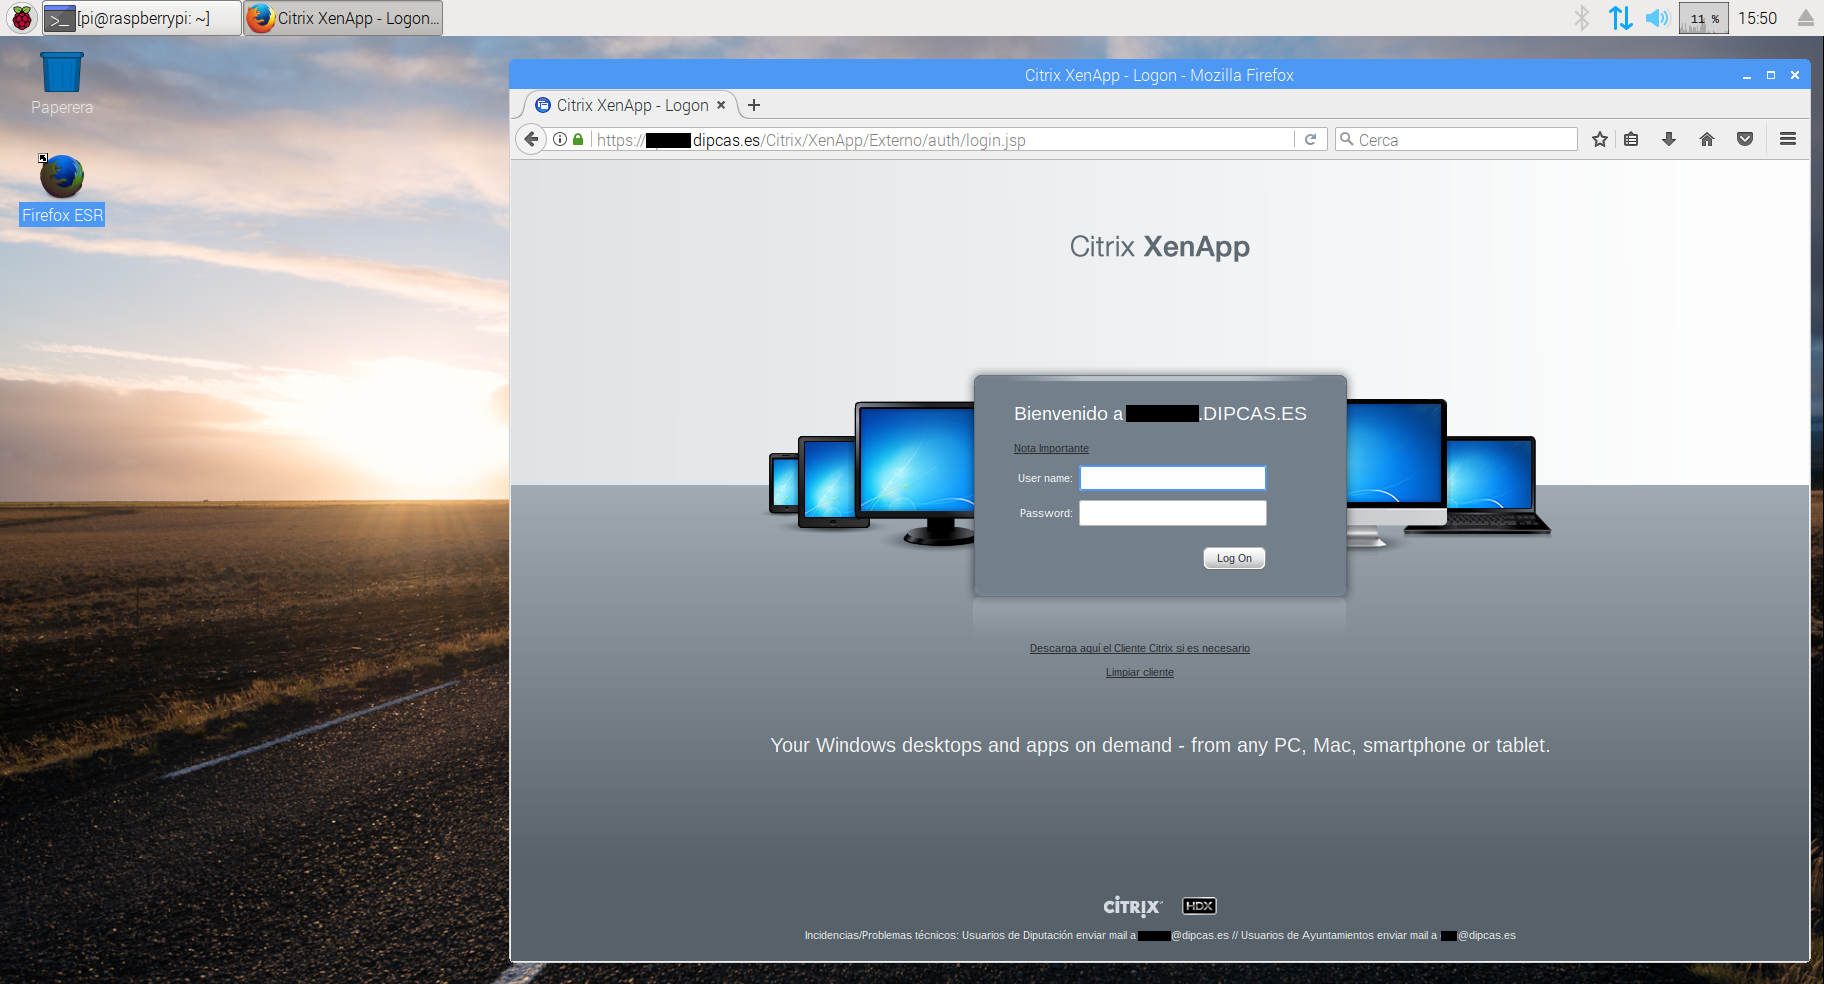Open the Limpiar cliente link
This screenshot has width=1824, height=984.
pos(1140,672)
